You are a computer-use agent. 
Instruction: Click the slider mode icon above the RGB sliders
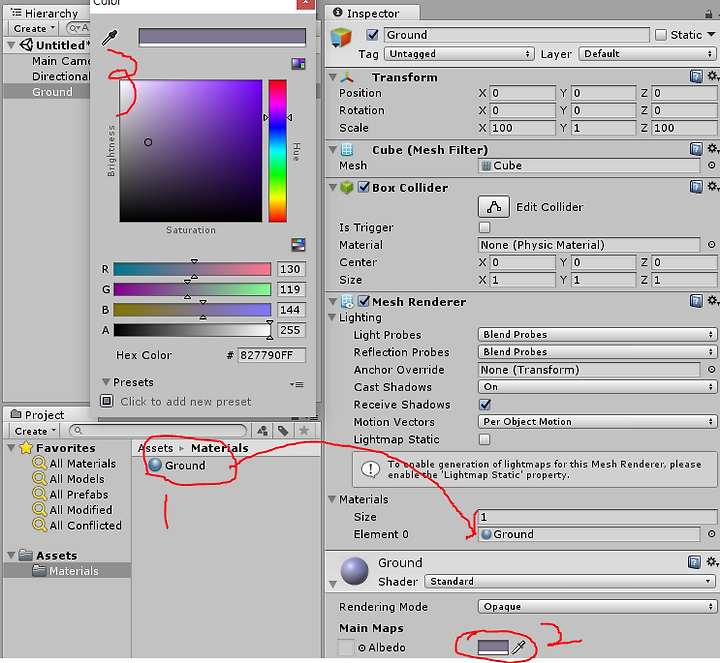298,244
